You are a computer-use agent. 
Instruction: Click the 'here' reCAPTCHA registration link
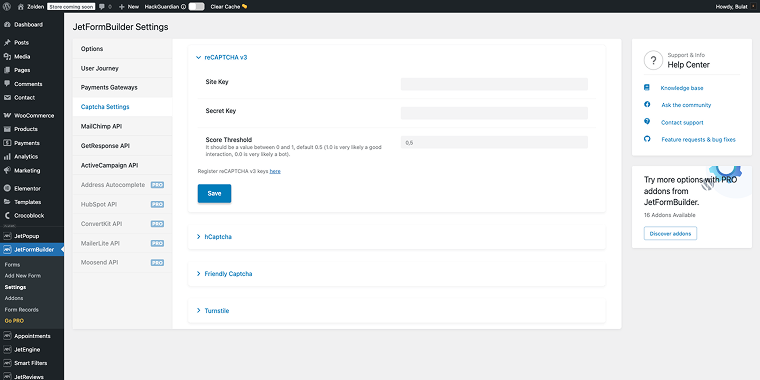tap(275, 172)
